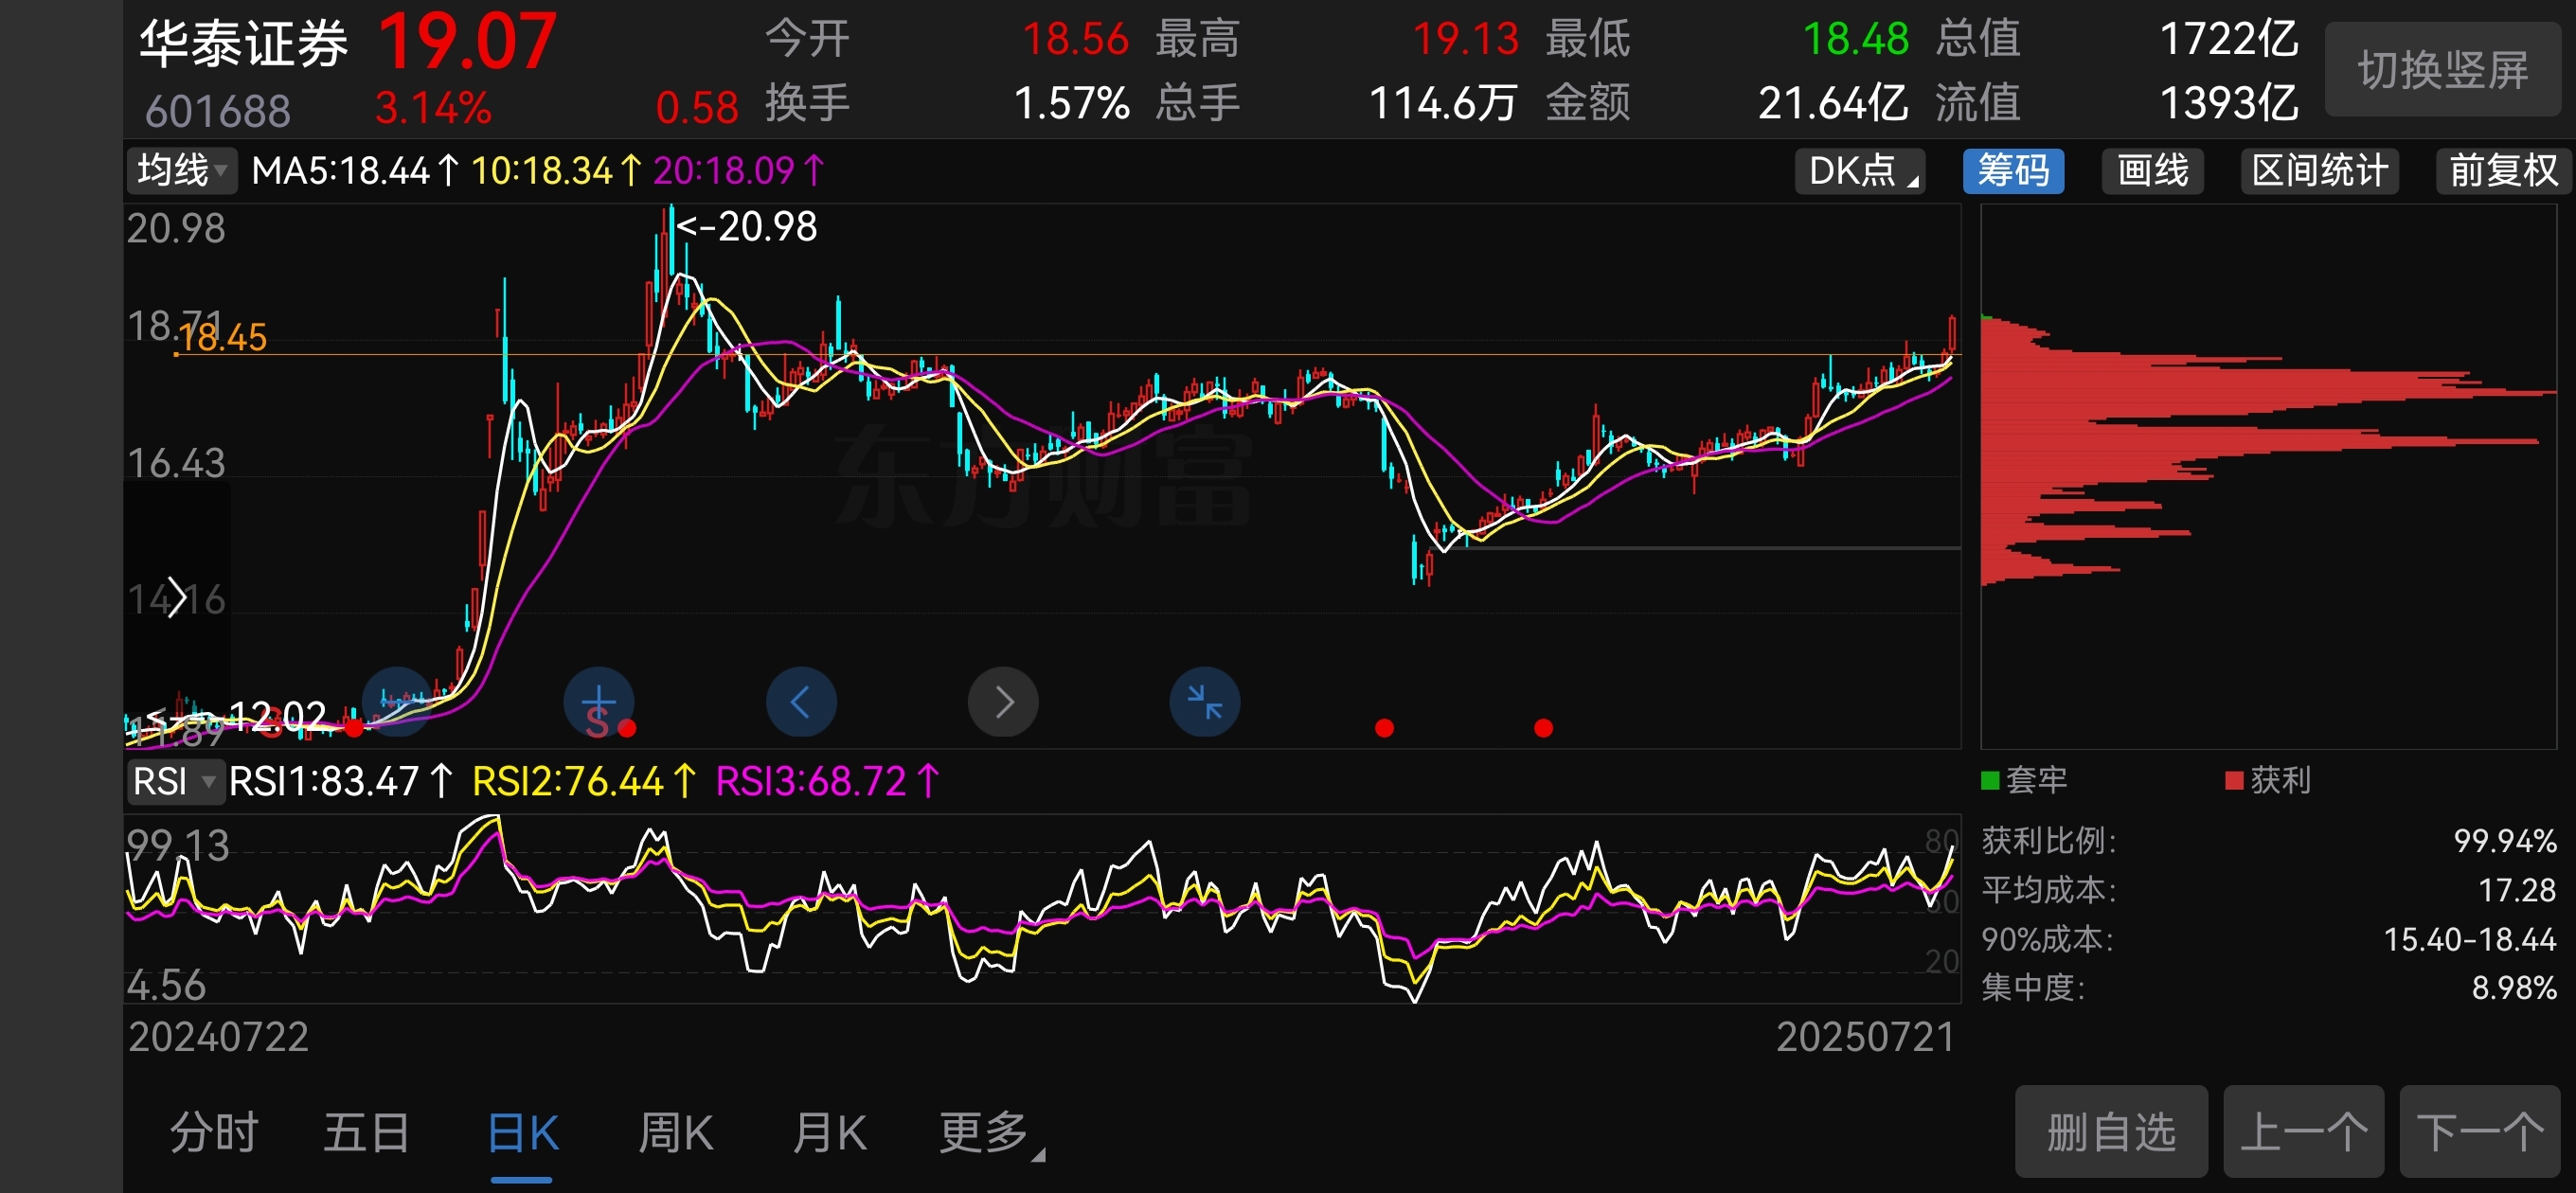Click the 总值 1722亿 market cap

[2228, 40]
